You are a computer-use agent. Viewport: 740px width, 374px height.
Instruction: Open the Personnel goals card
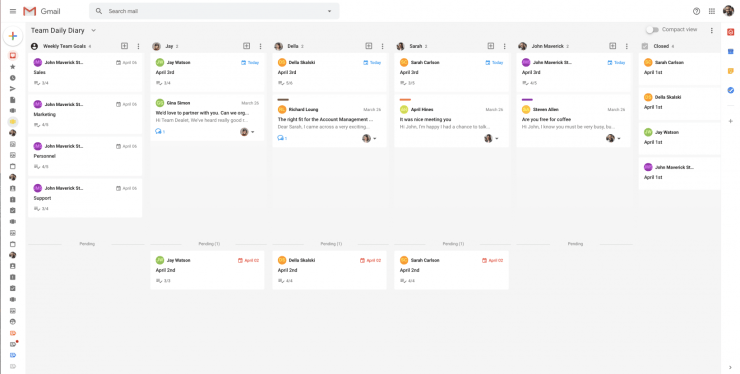coord(85,156)
